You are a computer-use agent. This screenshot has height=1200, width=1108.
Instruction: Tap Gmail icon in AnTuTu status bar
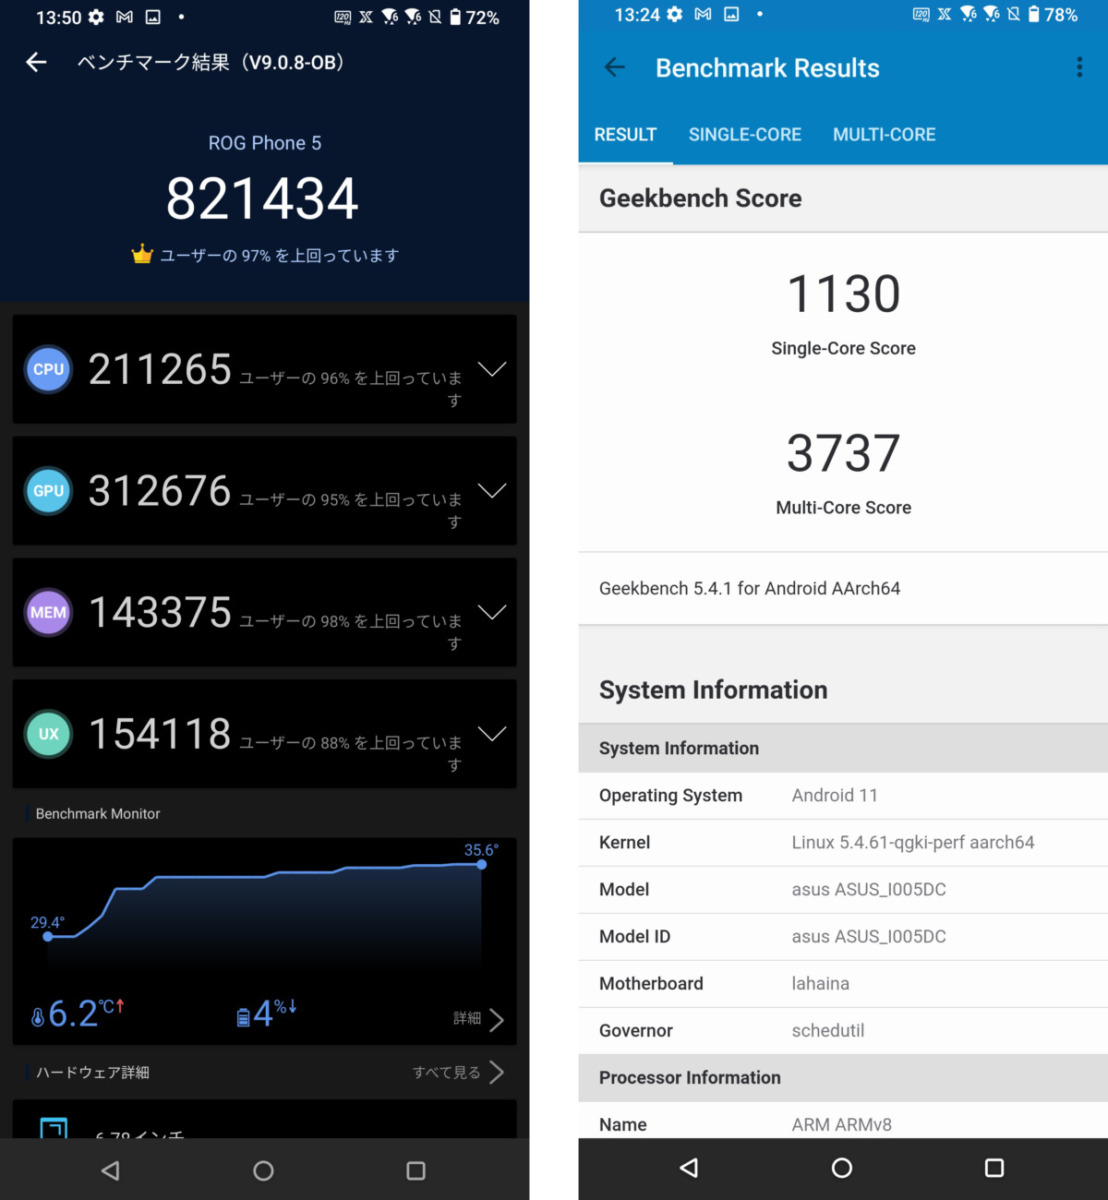click(x=124, y=17)
